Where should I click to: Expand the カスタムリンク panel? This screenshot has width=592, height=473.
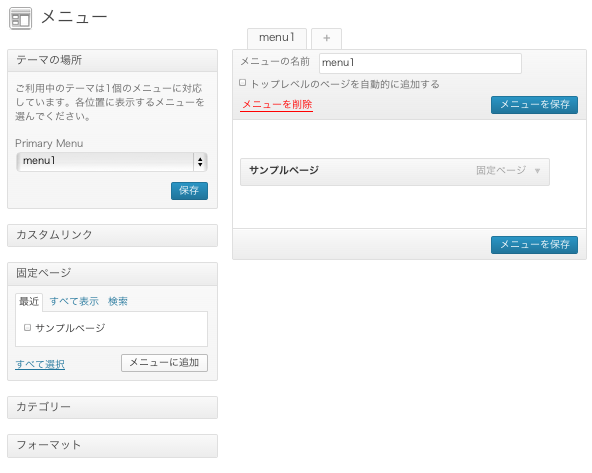click(x=113, y=235)
